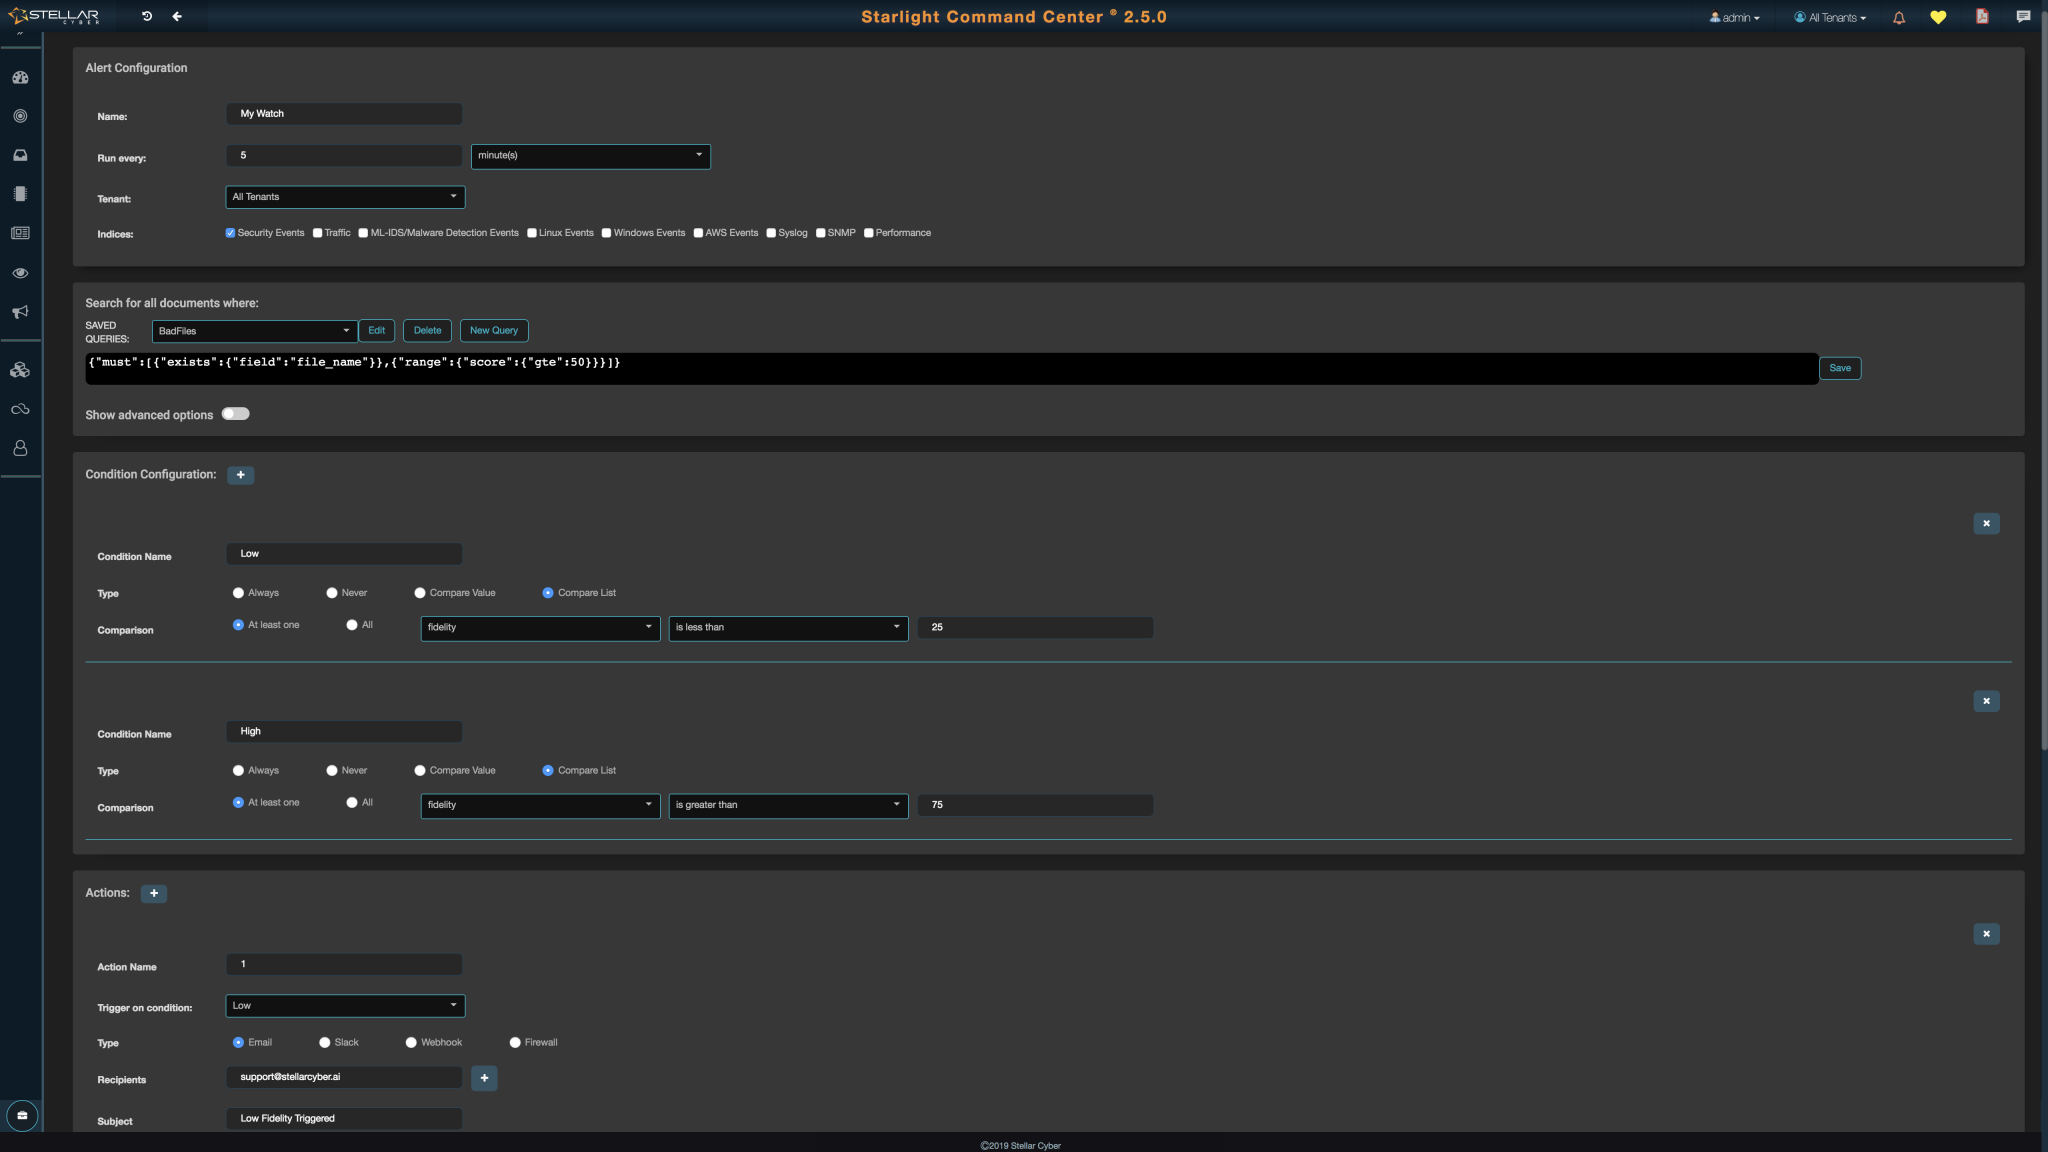Add a new condition with plus icon
This screenshot has height=1152, width=2048.
point(240,475)
